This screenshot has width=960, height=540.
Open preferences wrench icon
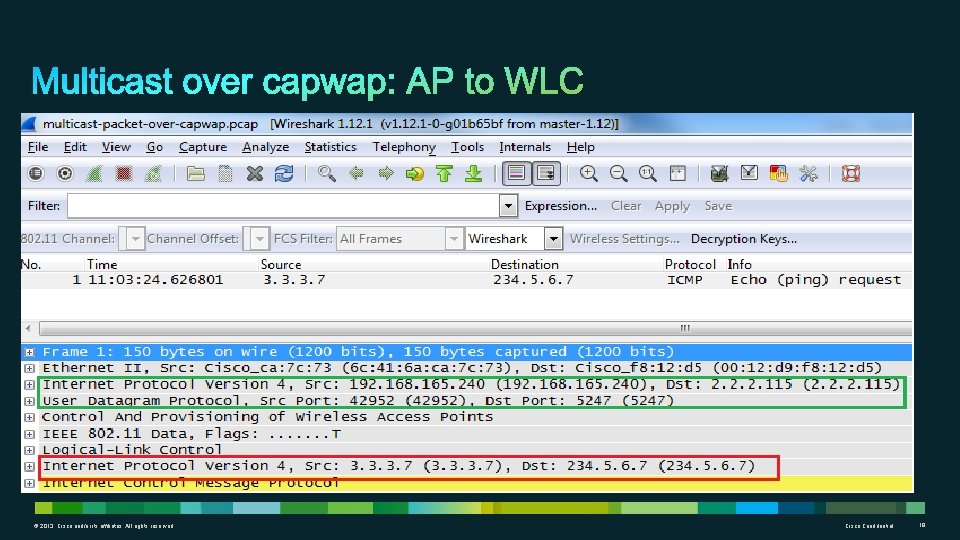pos(809,174)
